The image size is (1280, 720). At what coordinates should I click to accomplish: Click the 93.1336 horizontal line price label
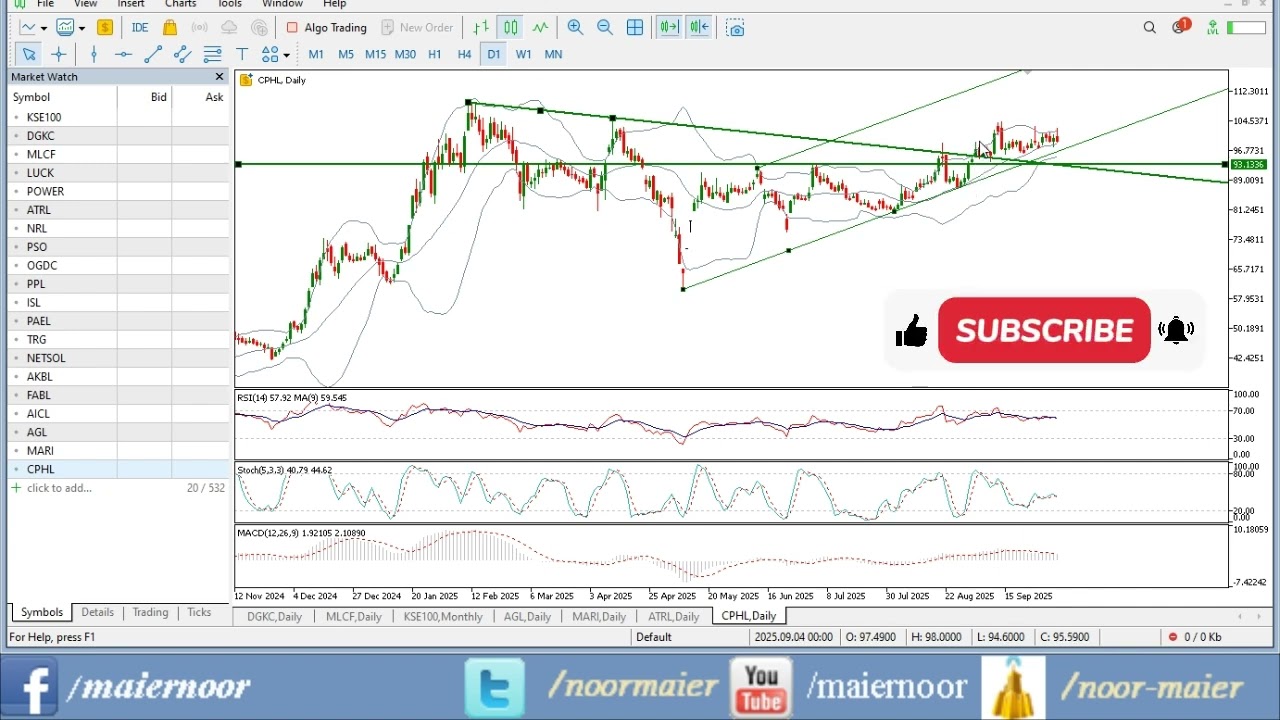[x=1248, y=164]
